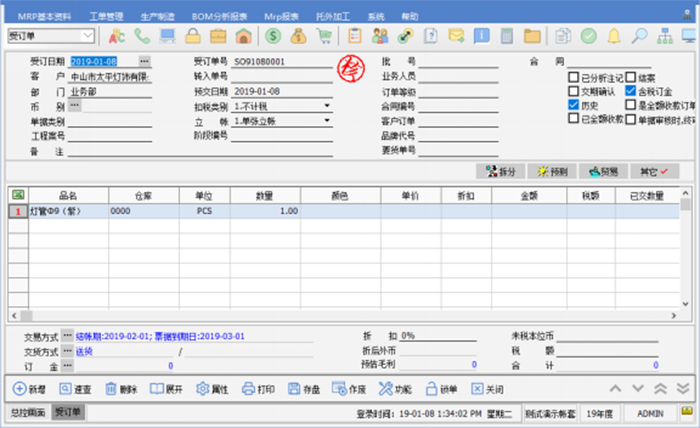The height and width of the screenshot is (428, 700).
Task: Expand the 扣税类别 dropdown
Action: 326,105
